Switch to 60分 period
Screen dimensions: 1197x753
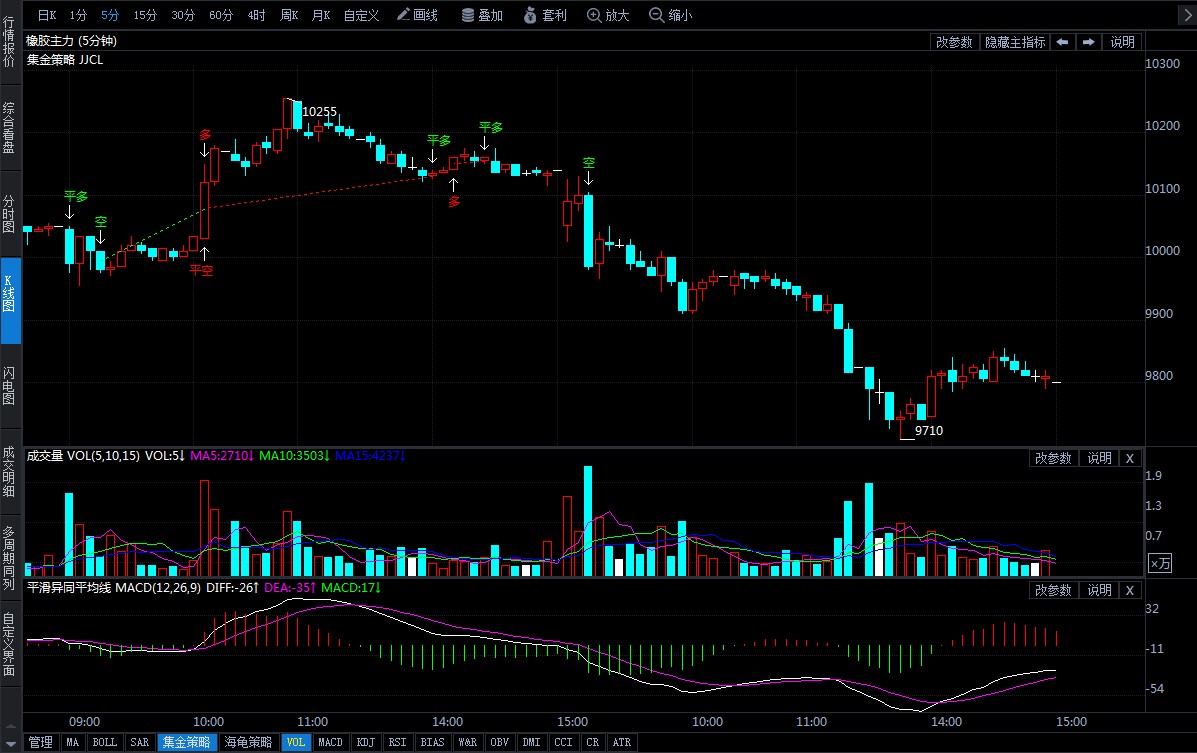coord(221,15)
